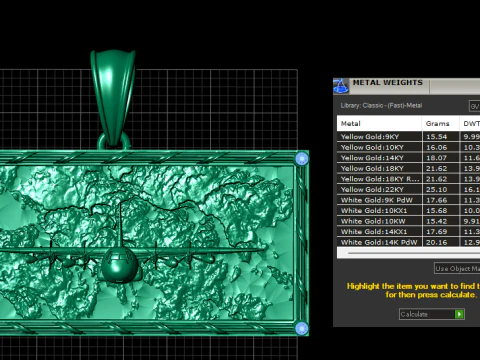This screenshot has width=480, height=360.
Task: Select the Yellow Gold:9KY row
Action: (x=409, y=137)
